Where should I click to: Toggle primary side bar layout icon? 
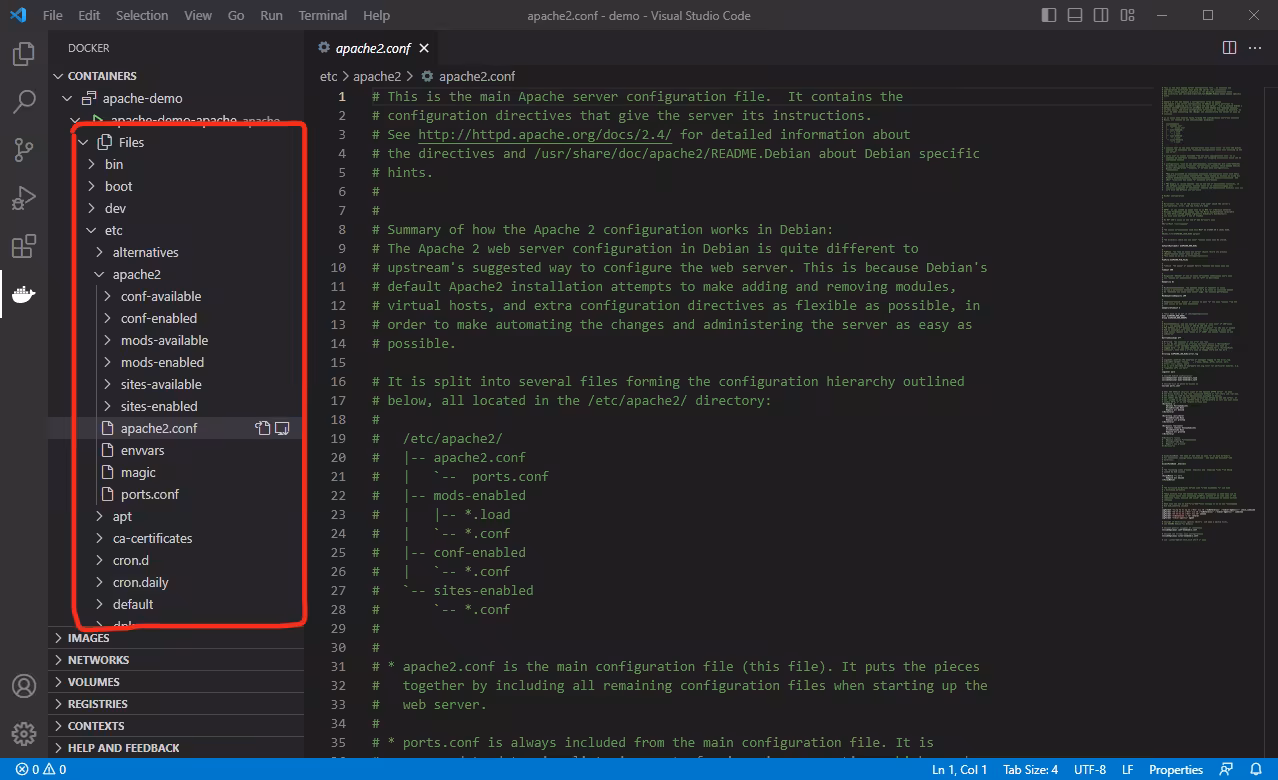(1048, 15)
